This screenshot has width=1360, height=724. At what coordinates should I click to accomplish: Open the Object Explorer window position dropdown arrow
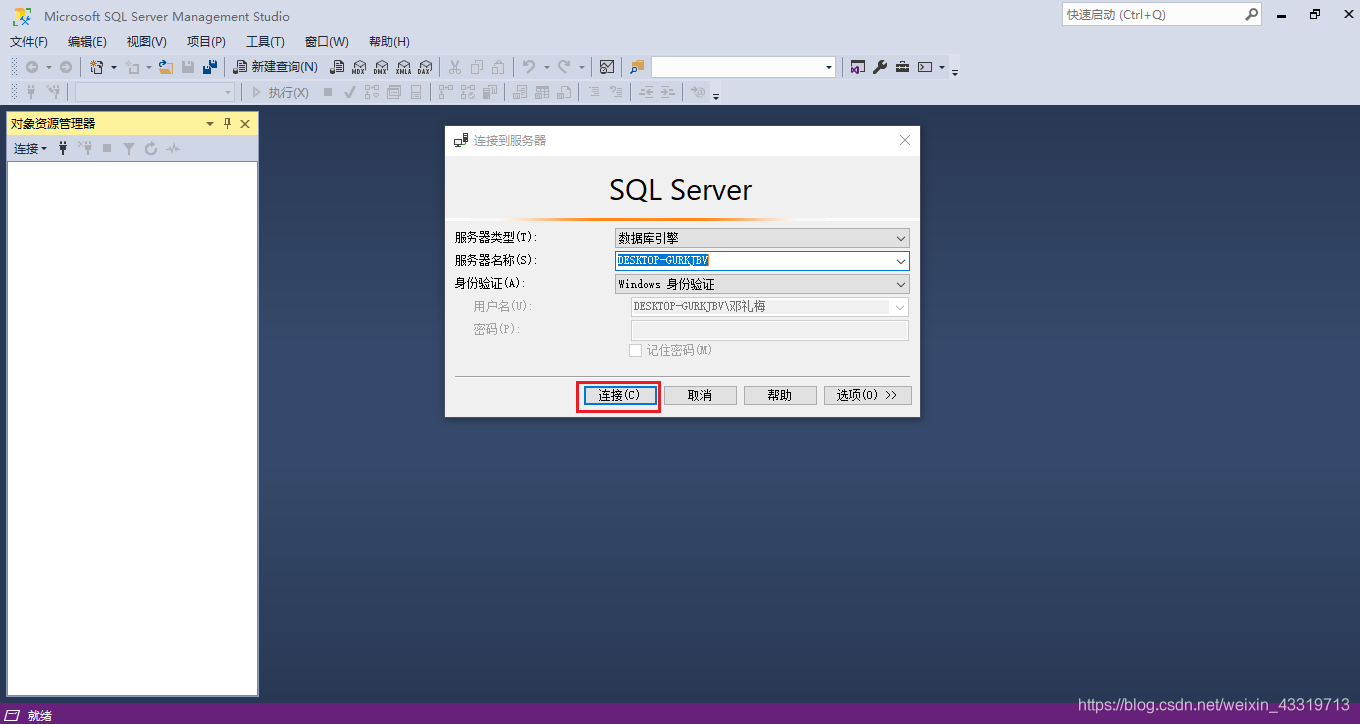pyautogui.click(x=210, y=123)
